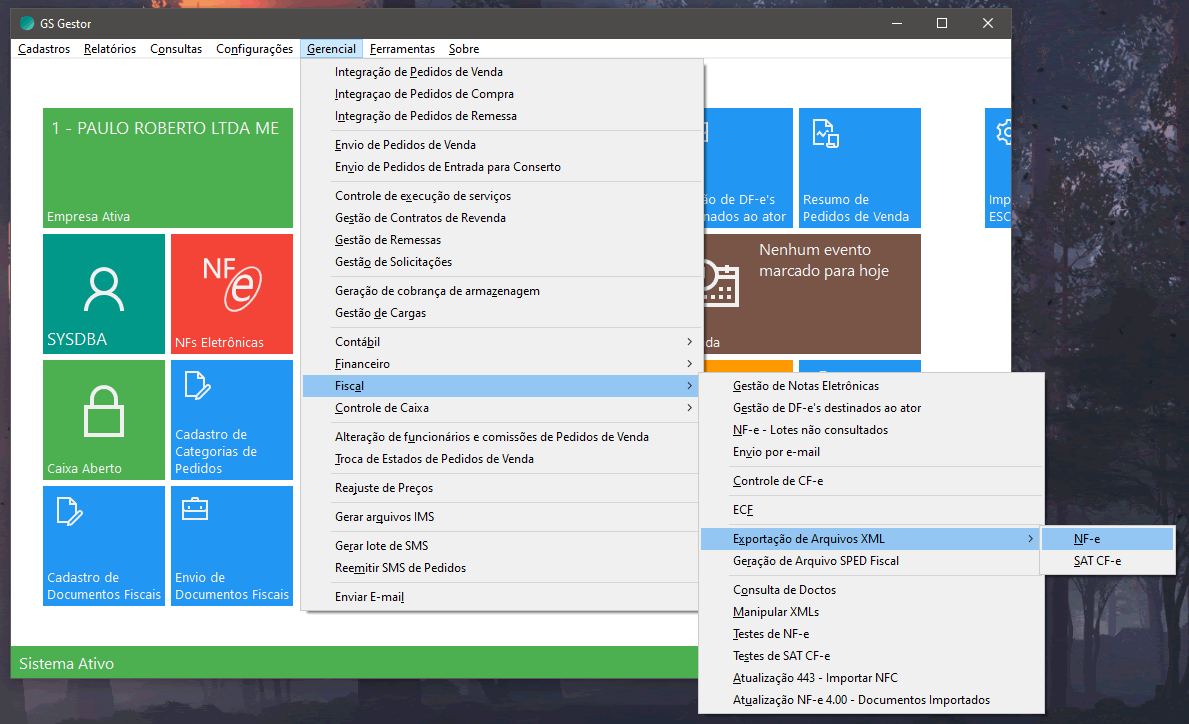Image resolution: width=1189 pixels, height=724 pixels.
Task: Select Geração de Arquivo SPED Fiscal
Action: (x=870, y=561)
